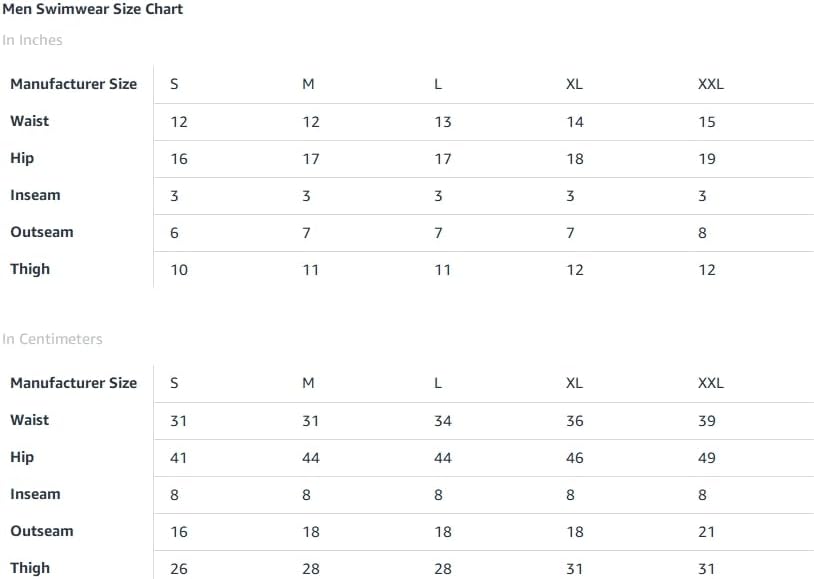Select the XL waist value 36 in centimeters

(575, 421)
